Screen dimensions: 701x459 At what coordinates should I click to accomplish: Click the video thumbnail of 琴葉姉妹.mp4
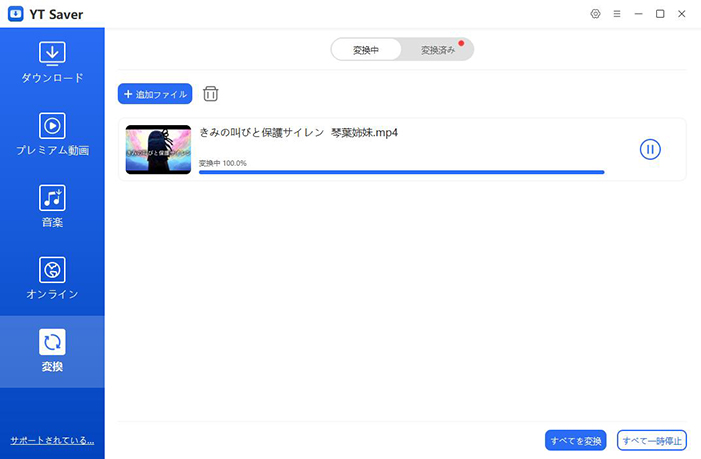pyautogui.click(x=158, y=150)
